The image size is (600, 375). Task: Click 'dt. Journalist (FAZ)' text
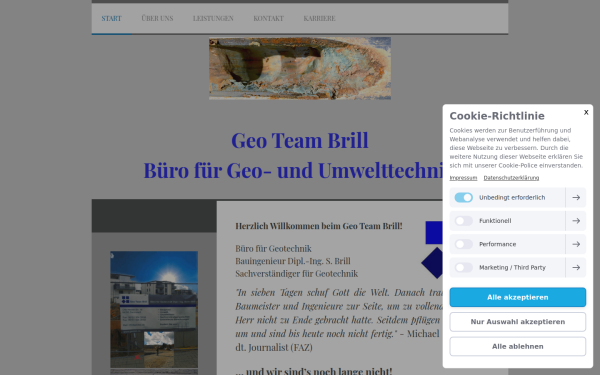pyautogui.click(x=274, y=347)
